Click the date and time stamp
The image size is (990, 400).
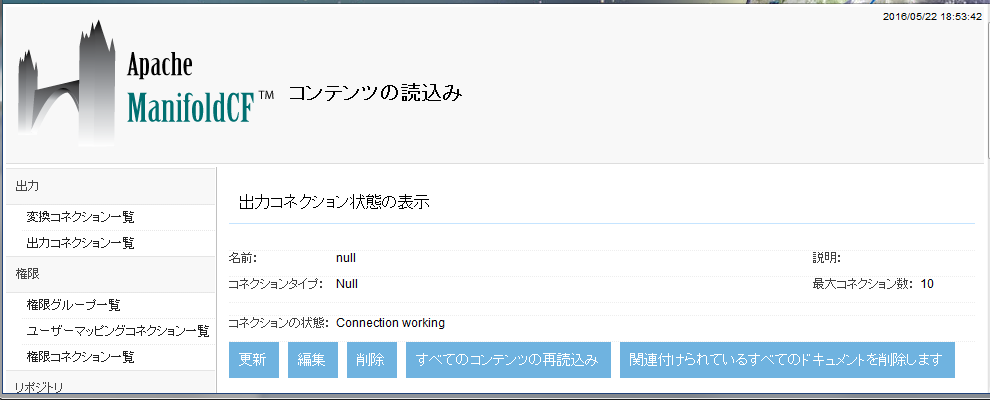pos(932,17)
